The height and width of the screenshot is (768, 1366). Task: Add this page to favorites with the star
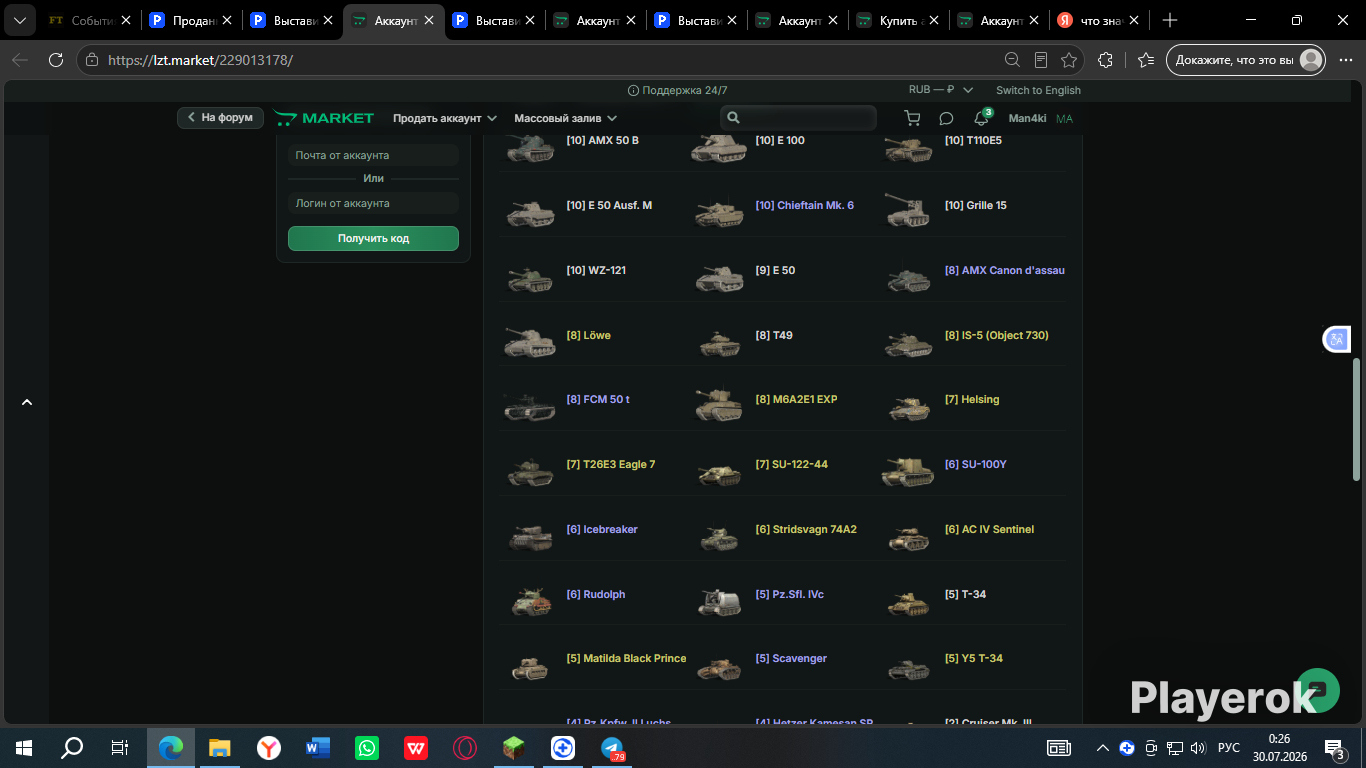[x=1069, y=60]
